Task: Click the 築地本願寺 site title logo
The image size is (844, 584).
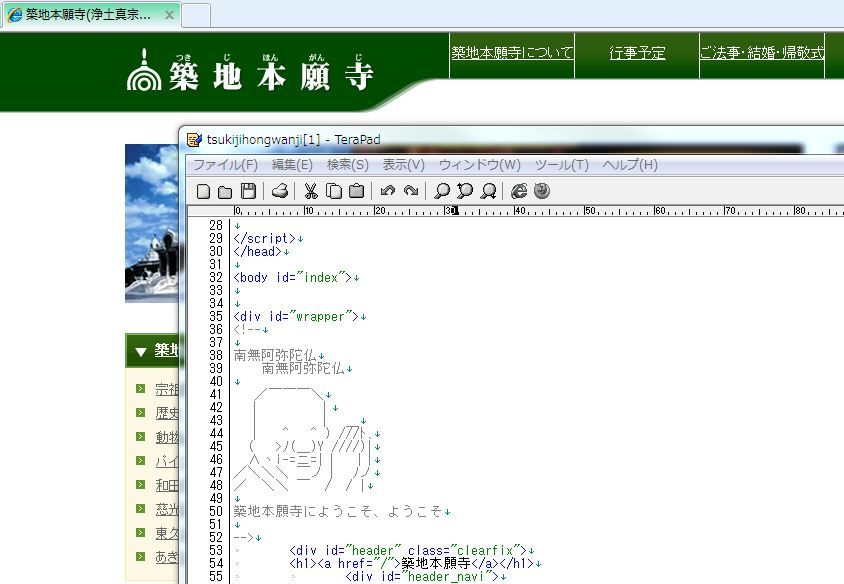Action: [271, 75]
